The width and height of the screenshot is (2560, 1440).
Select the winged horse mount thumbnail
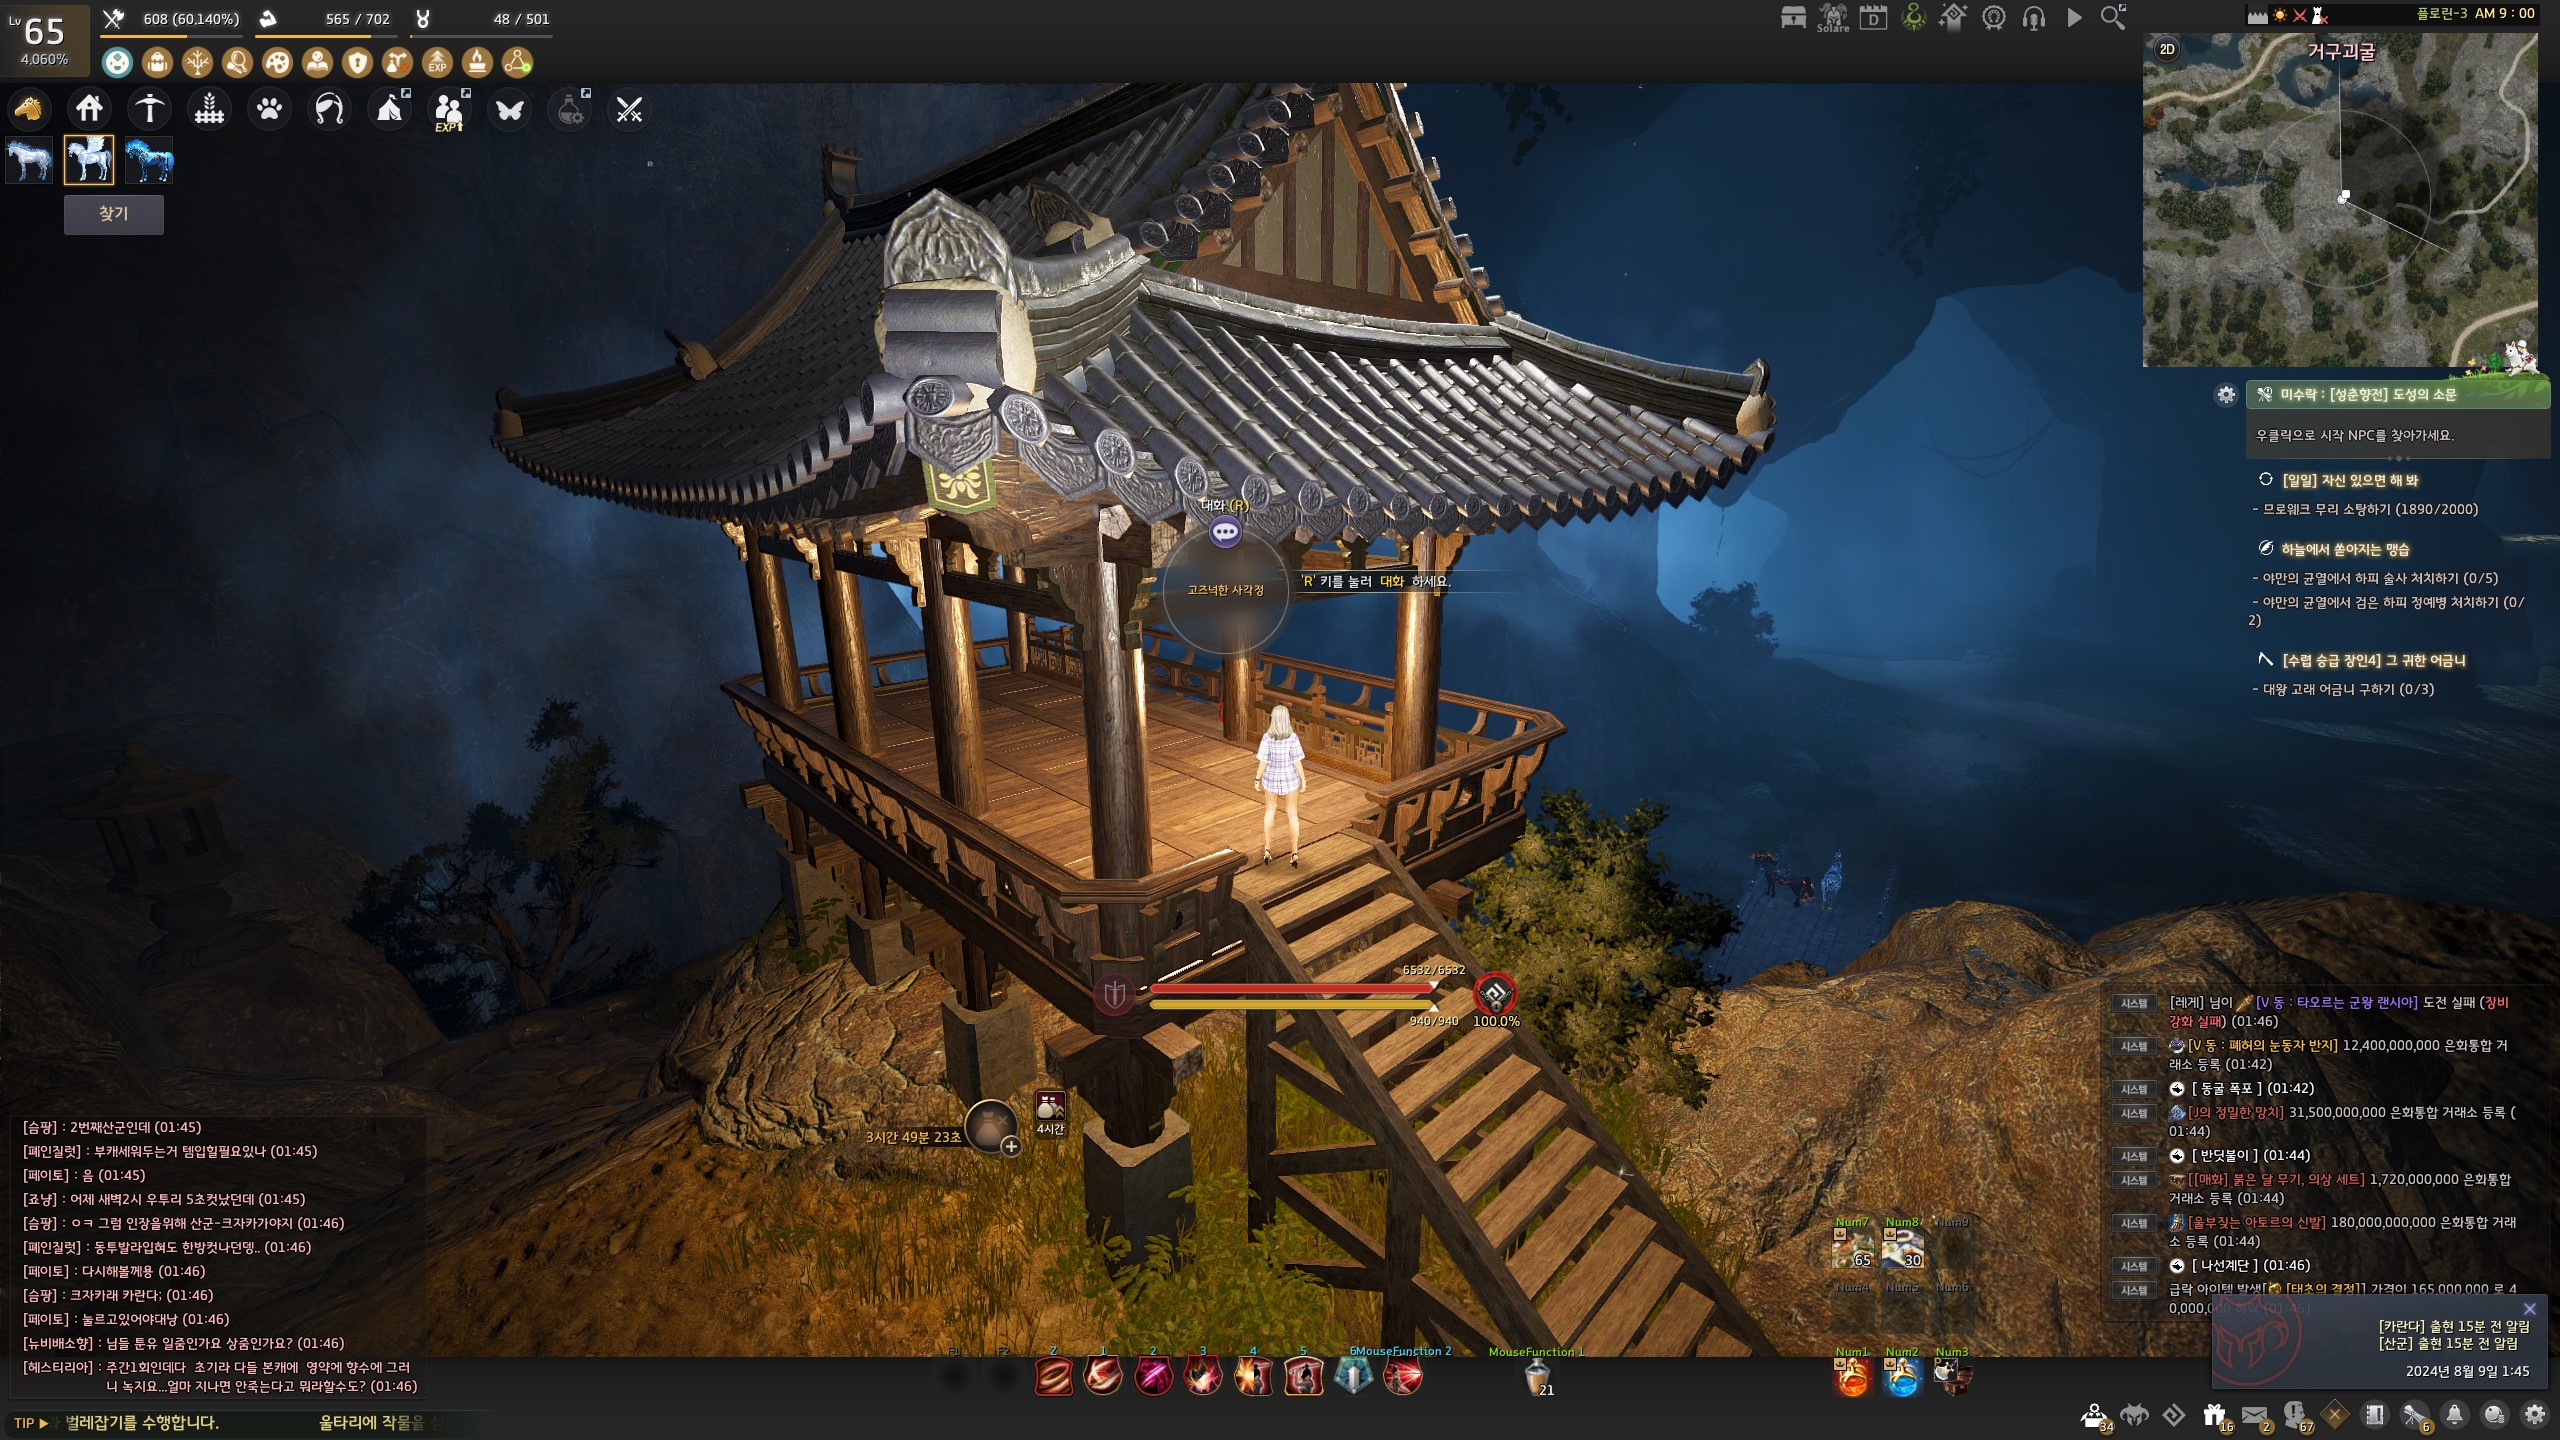pyautogui.click(x=89, y=160)
